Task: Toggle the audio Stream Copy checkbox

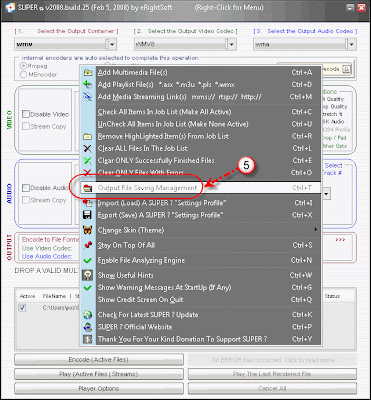Action: pyautogui.click(x=26, y=200)
